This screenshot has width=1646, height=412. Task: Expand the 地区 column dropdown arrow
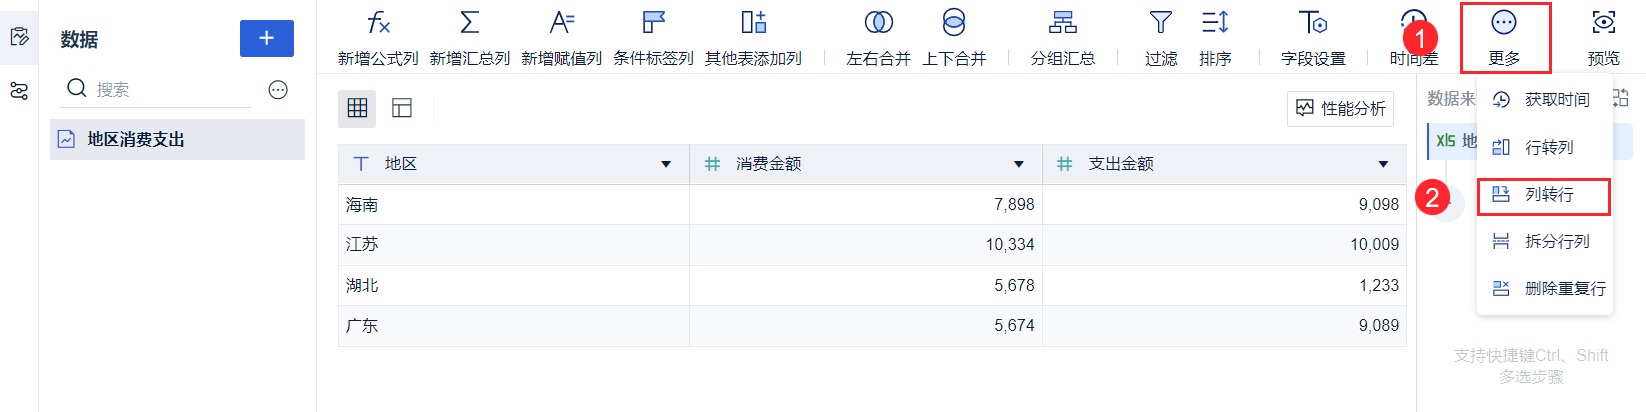click(666, 164)
